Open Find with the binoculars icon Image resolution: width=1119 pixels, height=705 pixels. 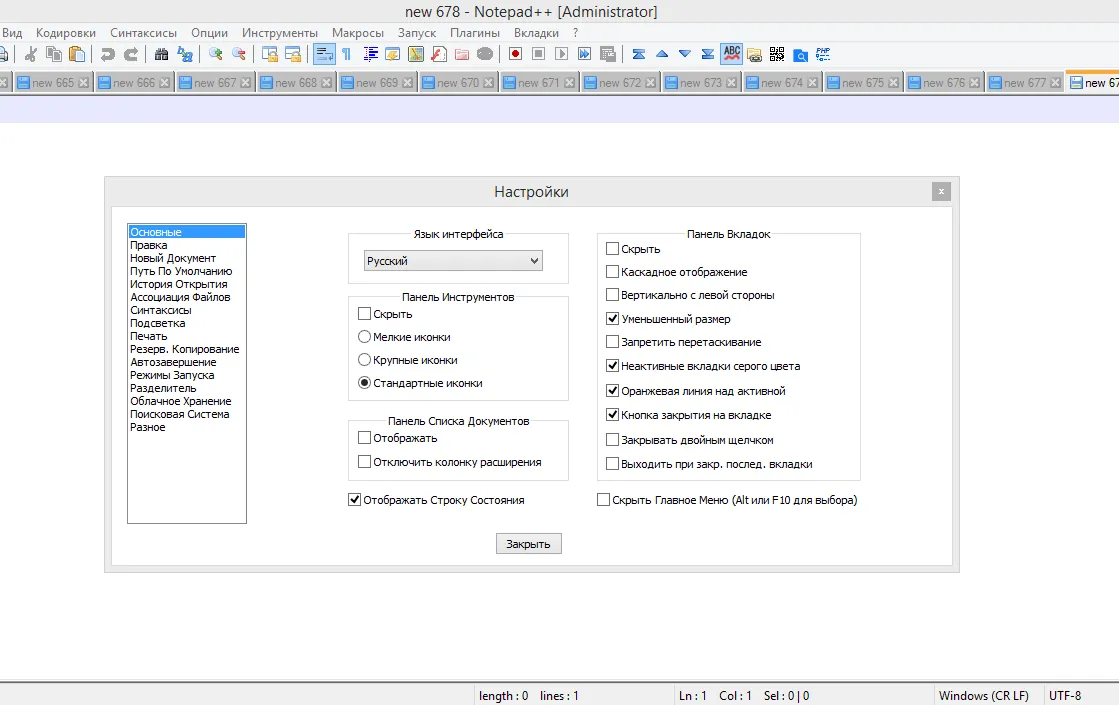[x=161, y=54]
